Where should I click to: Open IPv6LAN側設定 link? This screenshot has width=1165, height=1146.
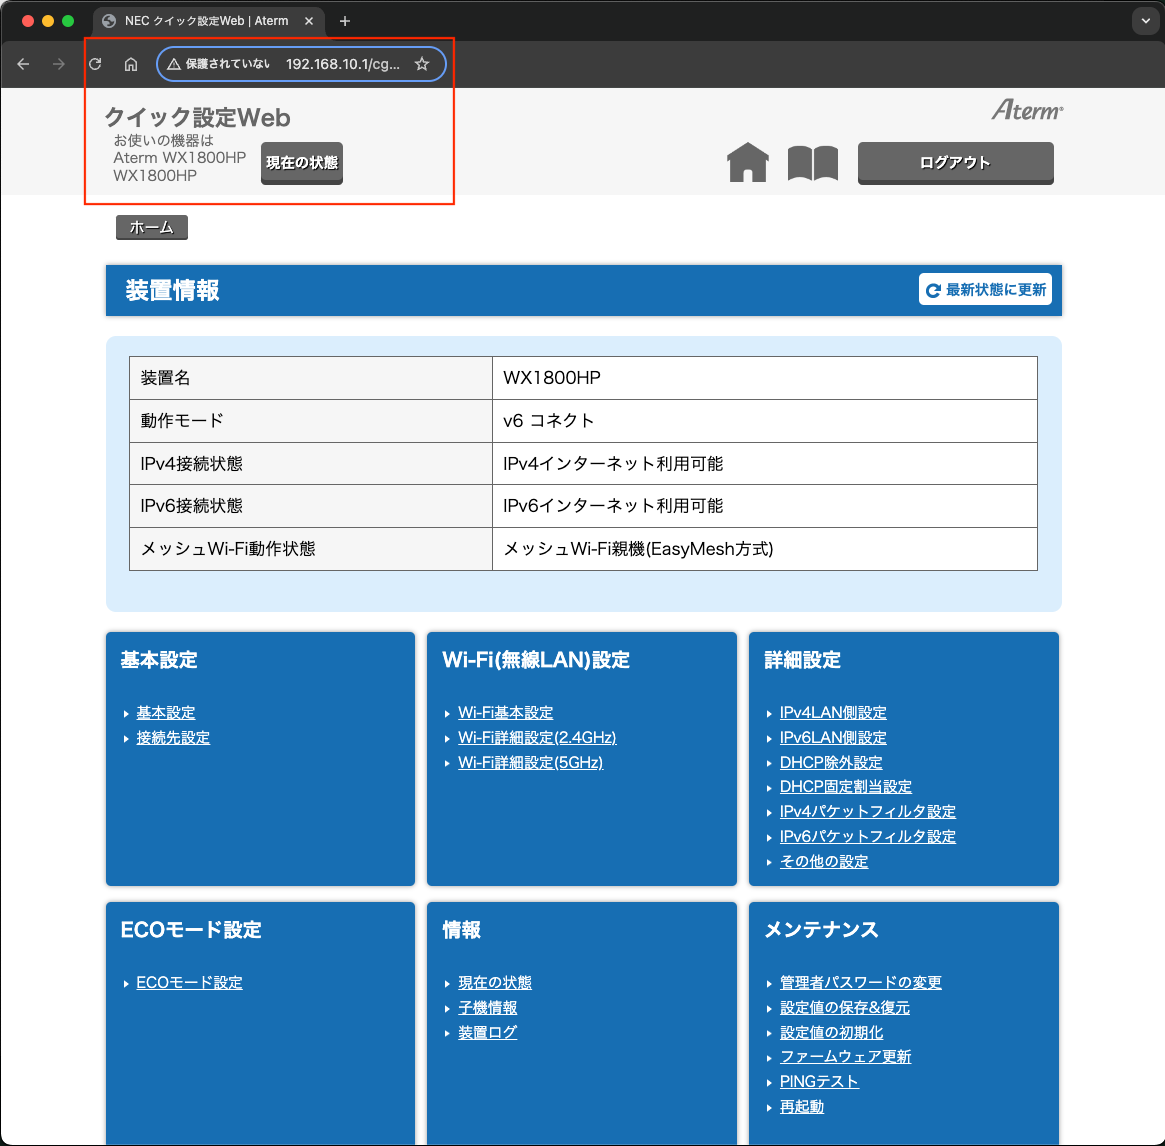[833, 738]
